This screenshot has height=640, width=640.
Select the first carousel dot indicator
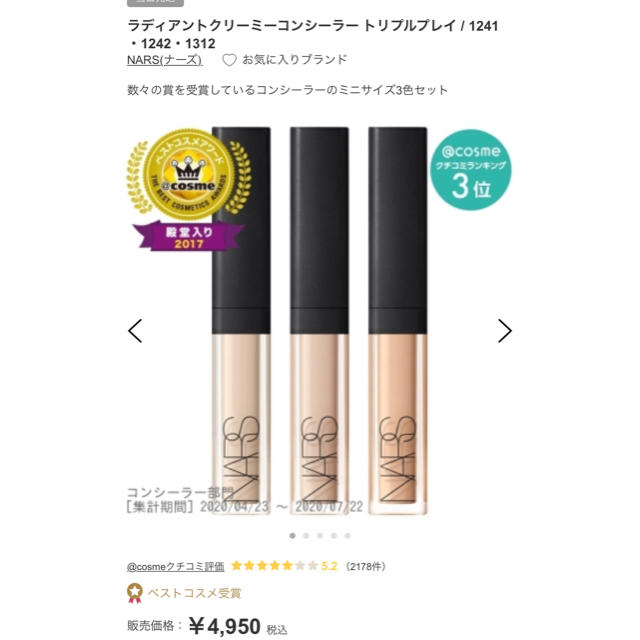tap(292, 536)
